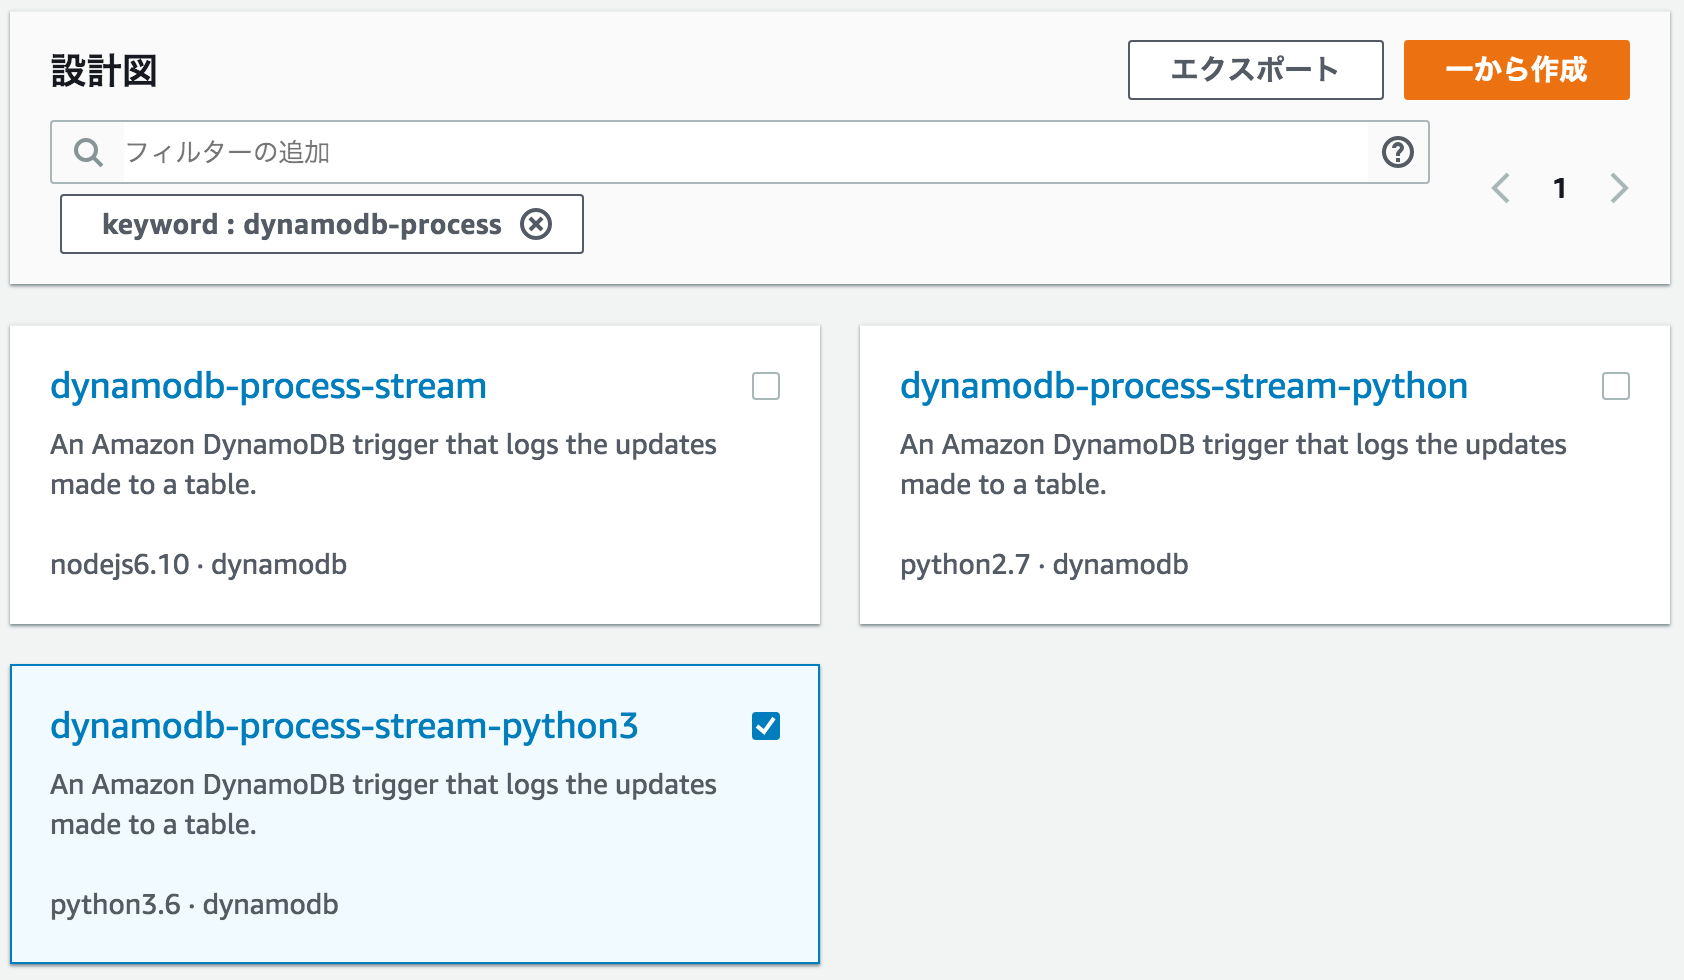Viewport: 1684px width, 980px height.
Task: Open the filter help question mark icon
Action: coord(1397,152)
